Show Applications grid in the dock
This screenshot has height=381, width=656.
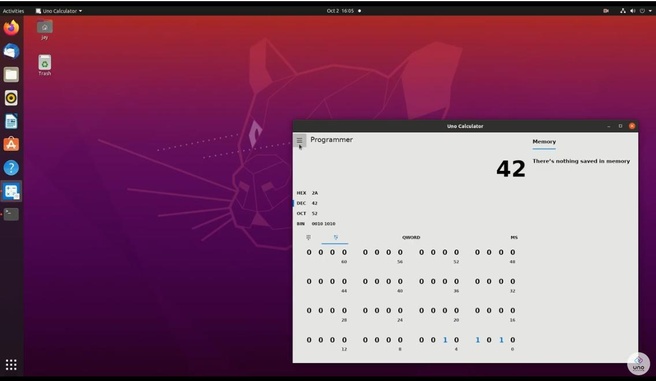[11, 365]
